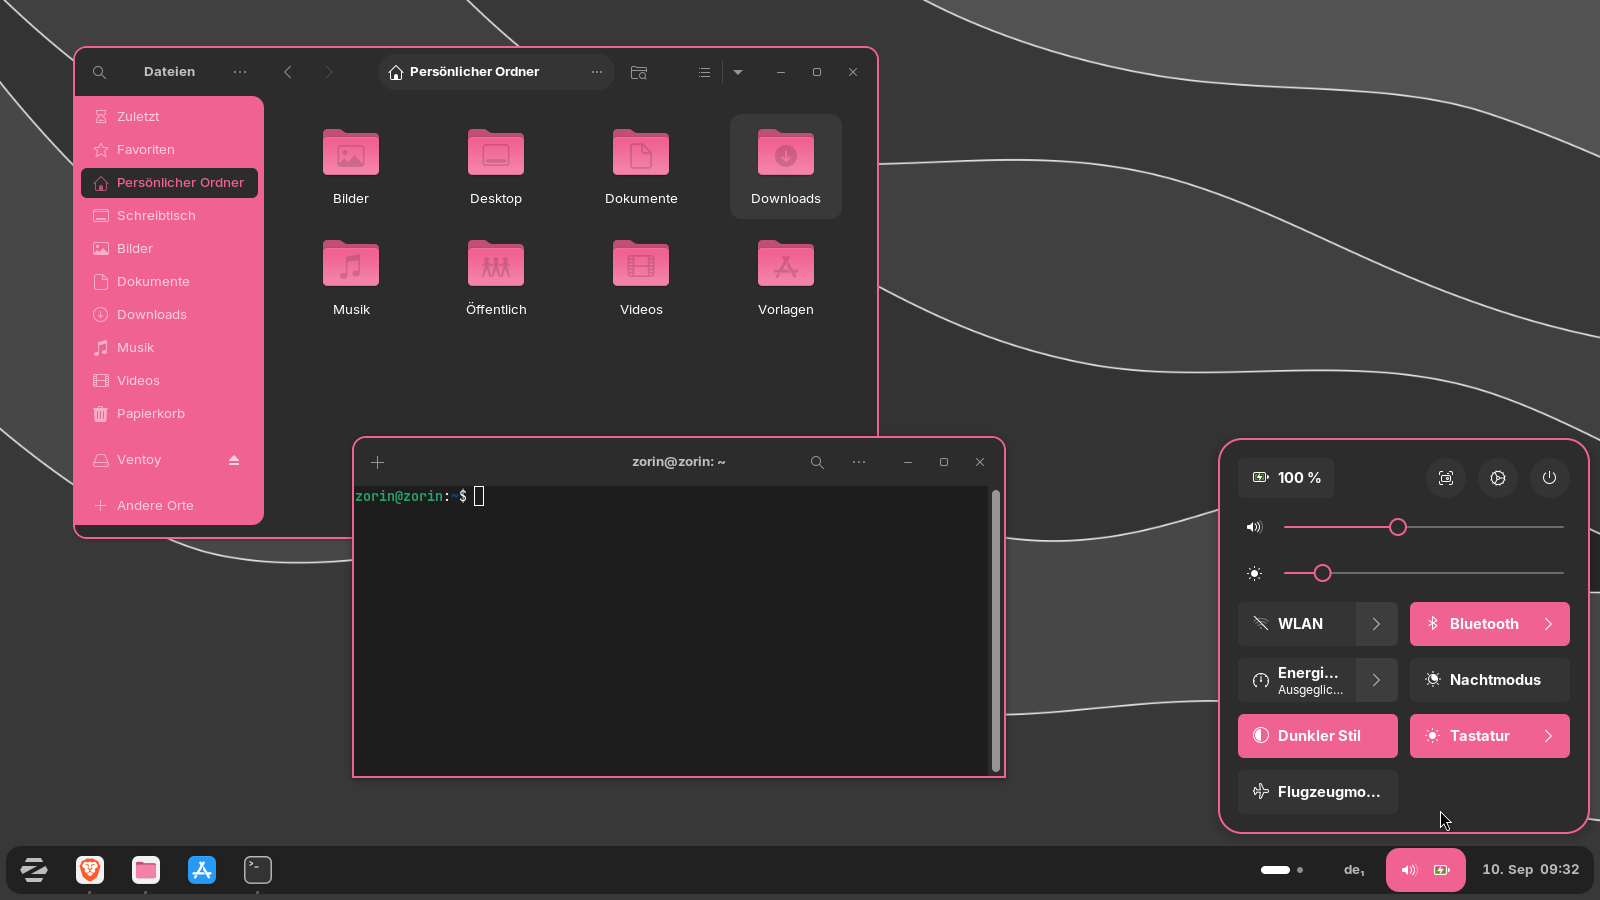The image size is (1600, 900).
Task: Eject the Ventoy drive
Action: 234,460
